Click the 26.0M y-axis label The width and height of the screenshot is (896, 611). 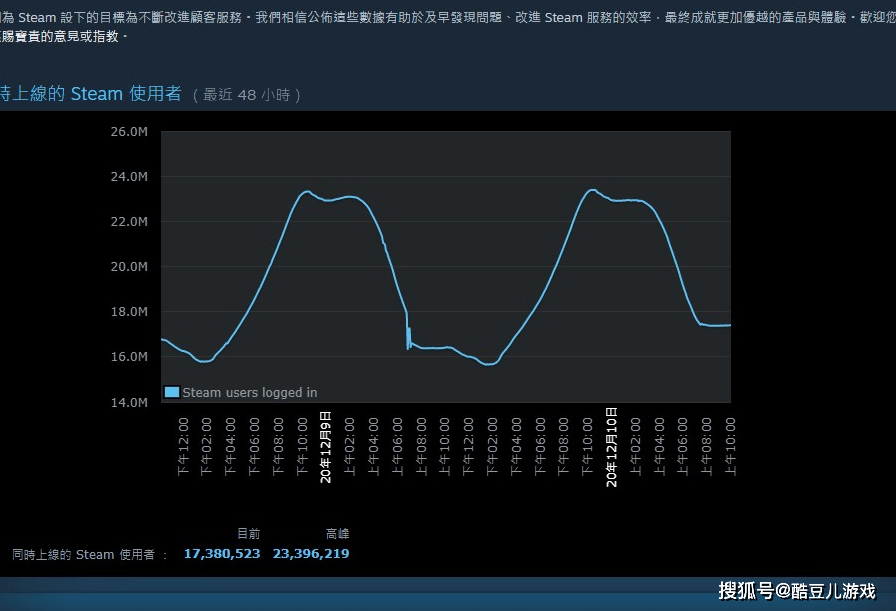point(128,132)
